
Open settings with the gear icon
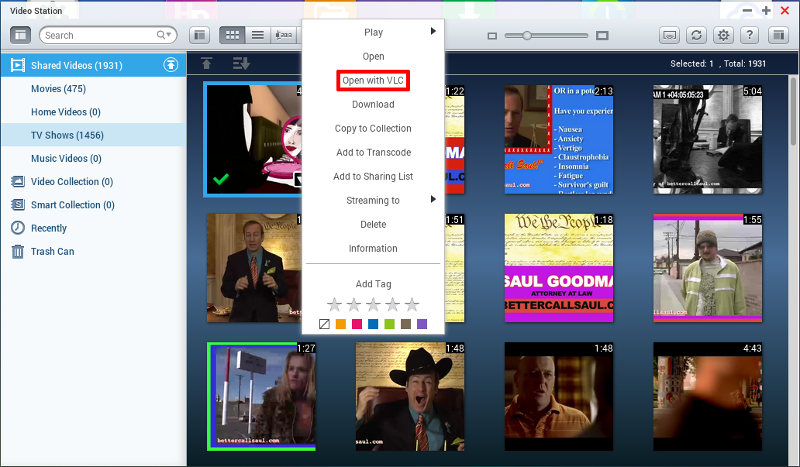[x=723, y=35]
